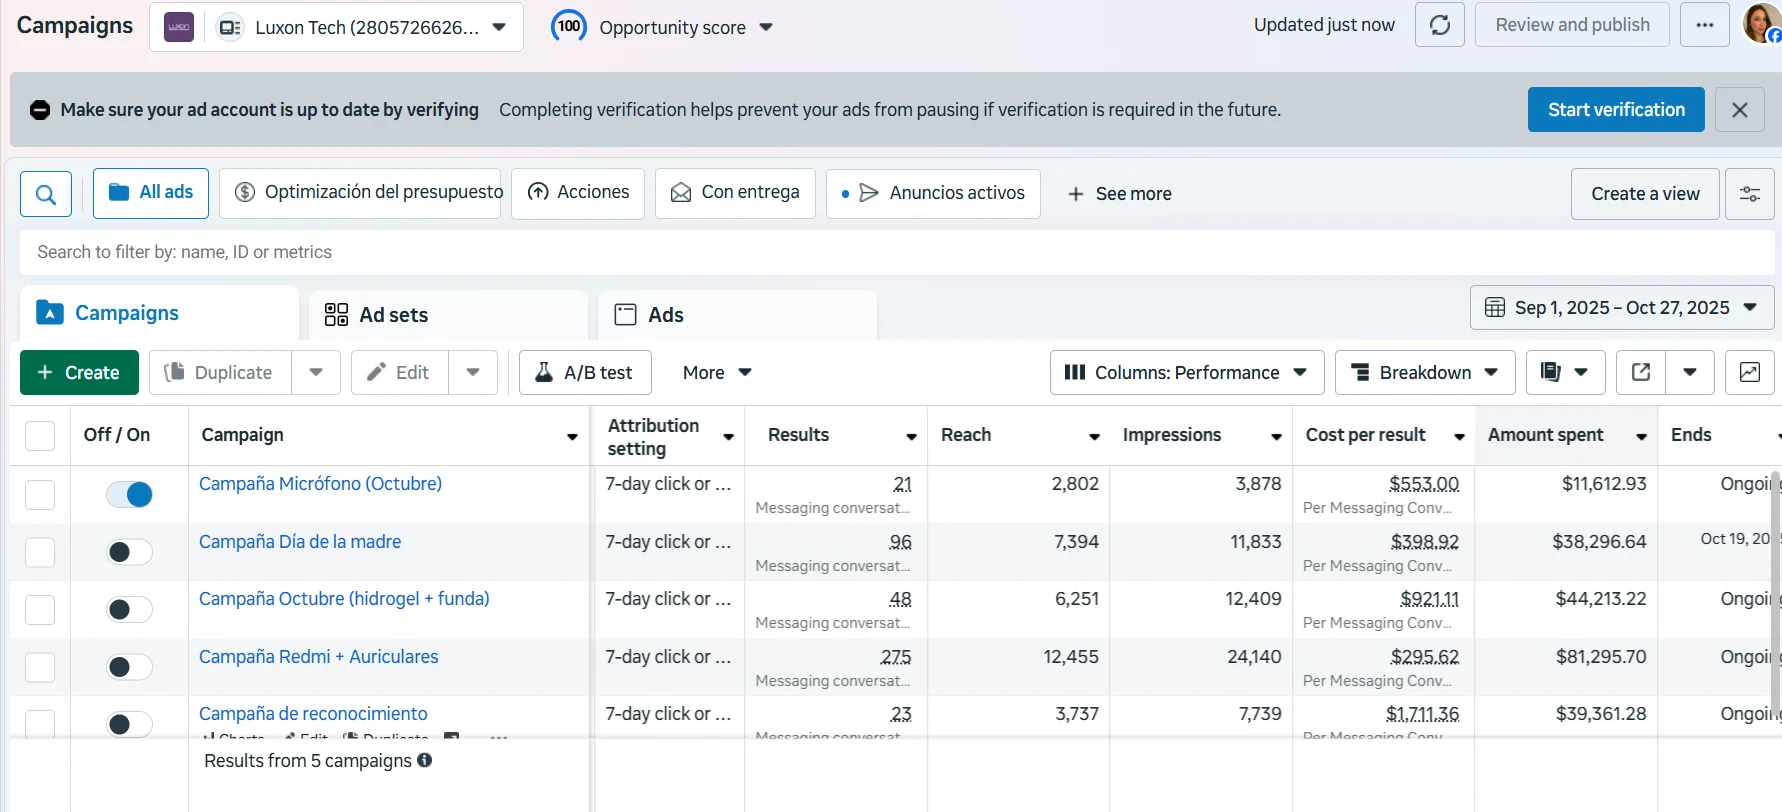Click the export share icon

tap(1641, 372)
